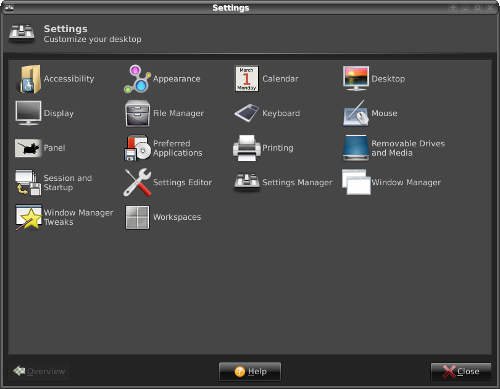Screen dimensions: 500x389
Task: Click the Mouse settings icon
Action: (x=356, y=113)
